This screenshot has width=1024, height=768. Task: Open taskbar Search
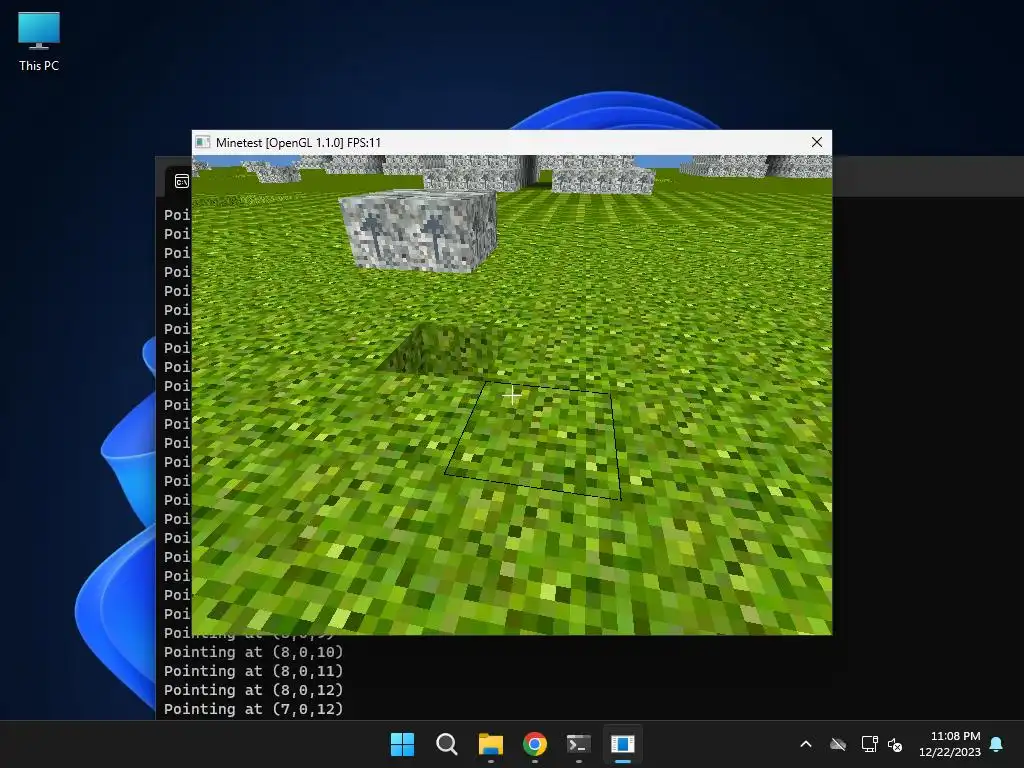click(x=447, y=744)
